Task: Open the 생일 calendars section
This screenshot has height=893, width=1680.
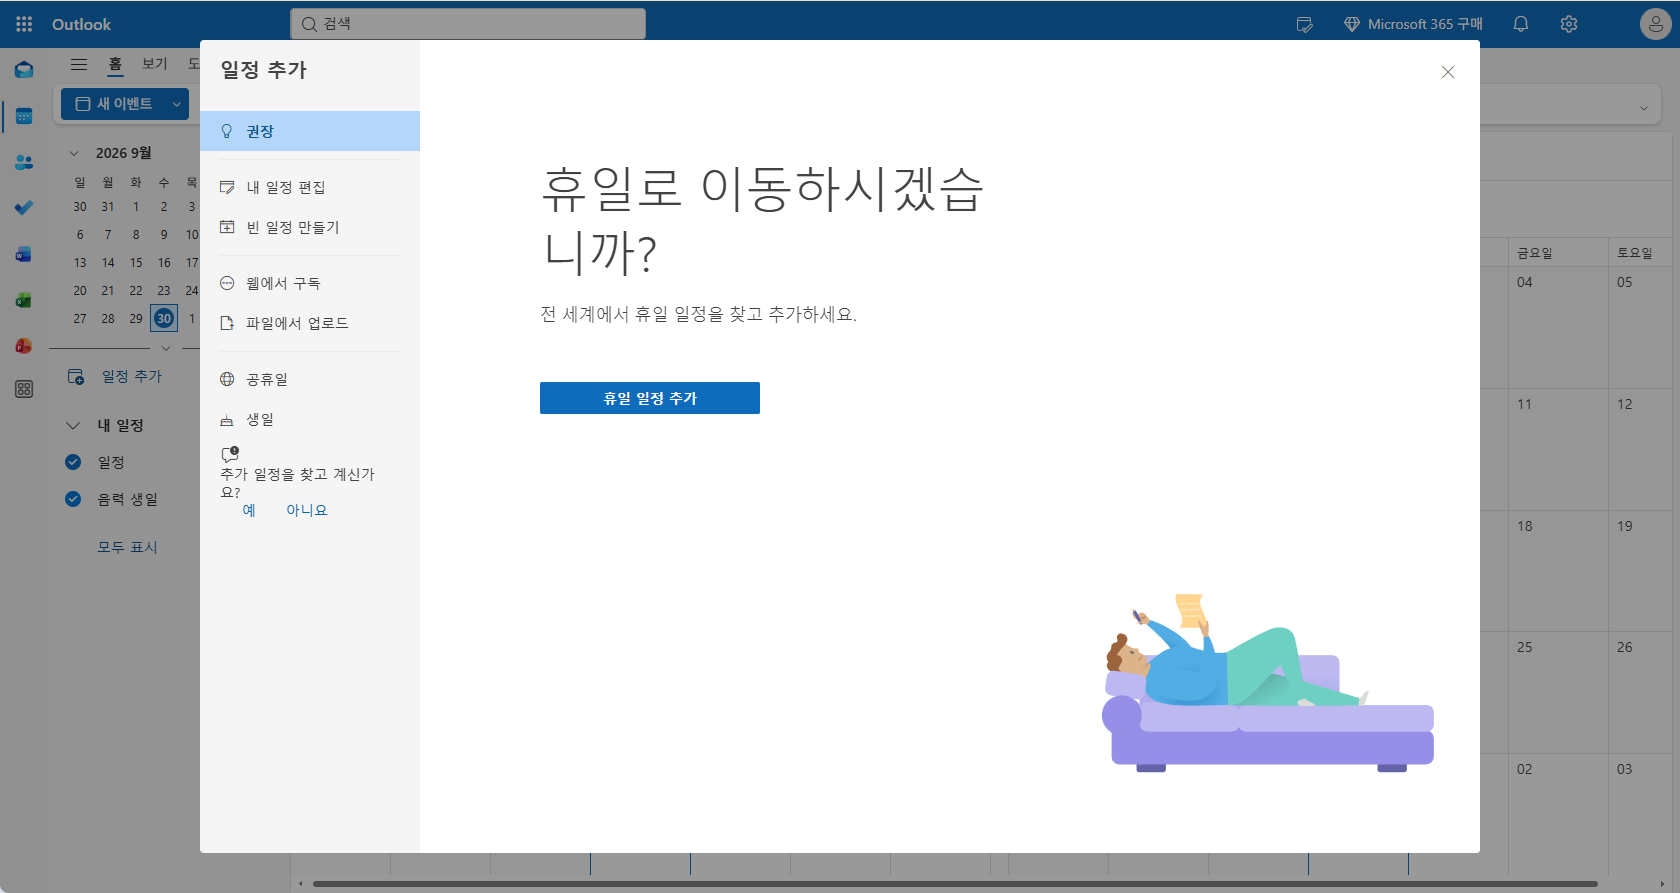Action: pyautogui.click(x=310, y=419)
